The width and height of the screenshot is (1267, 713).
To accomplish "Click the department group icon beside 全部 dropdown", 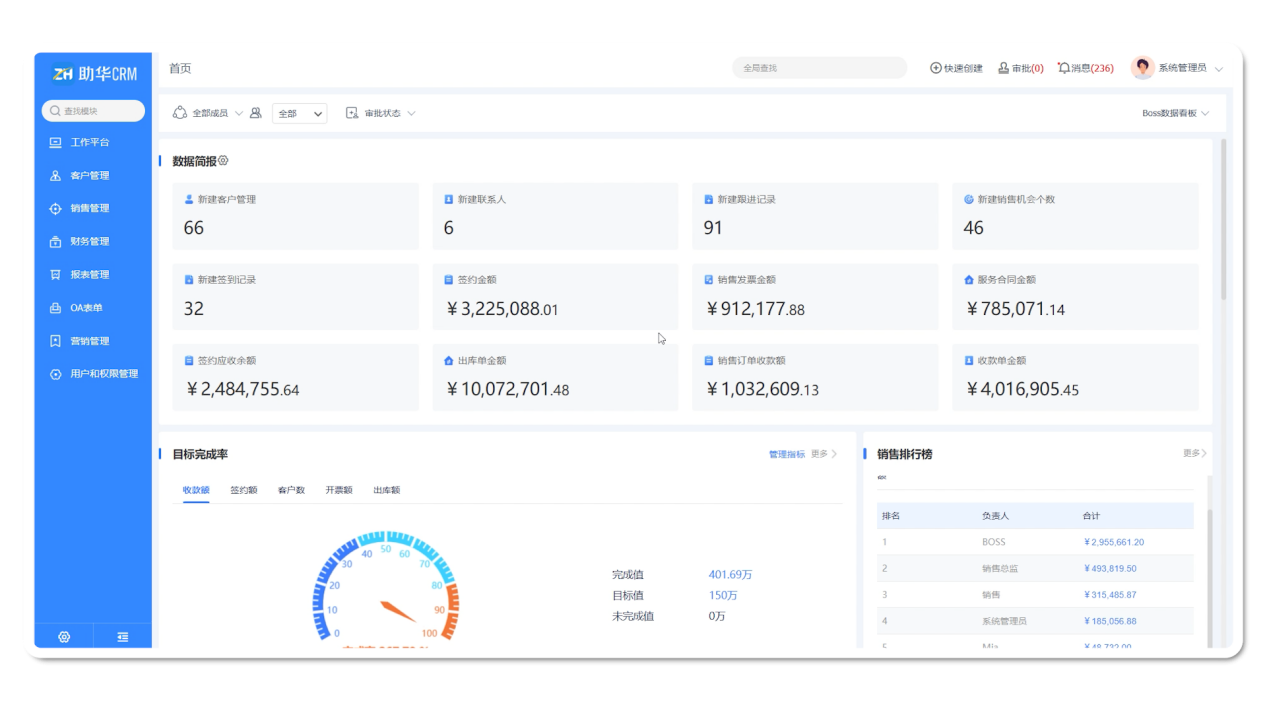I will (256, 113).
